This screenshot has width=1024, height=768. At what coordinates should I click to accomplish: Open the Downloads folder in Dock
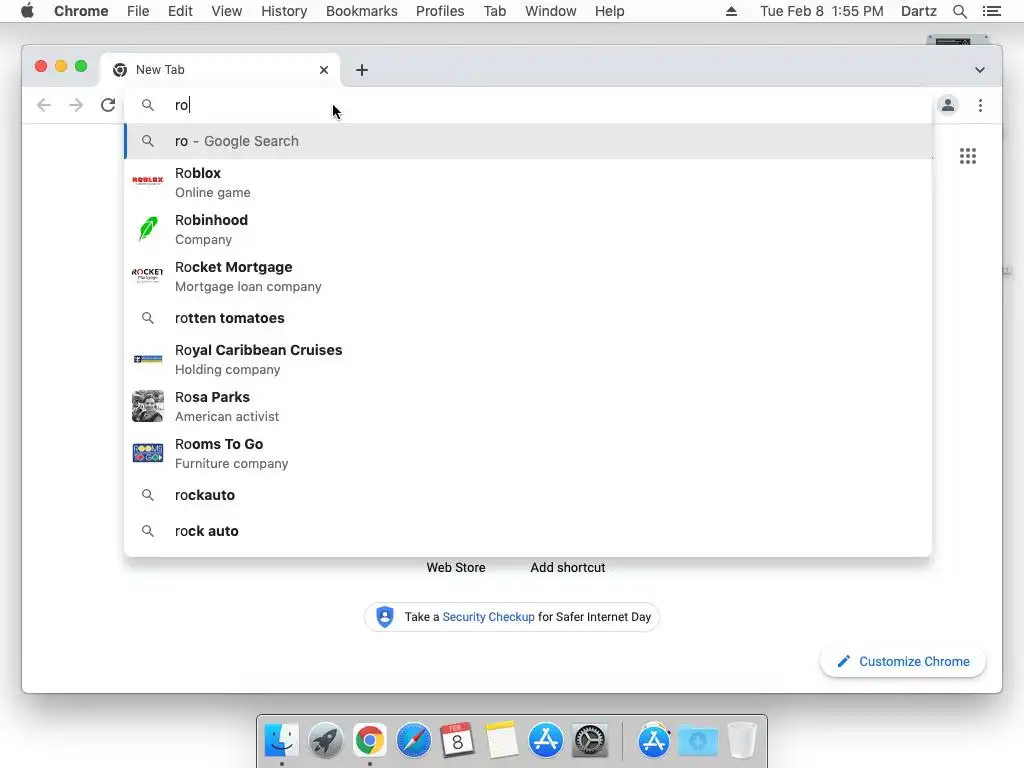click(697, 741)
